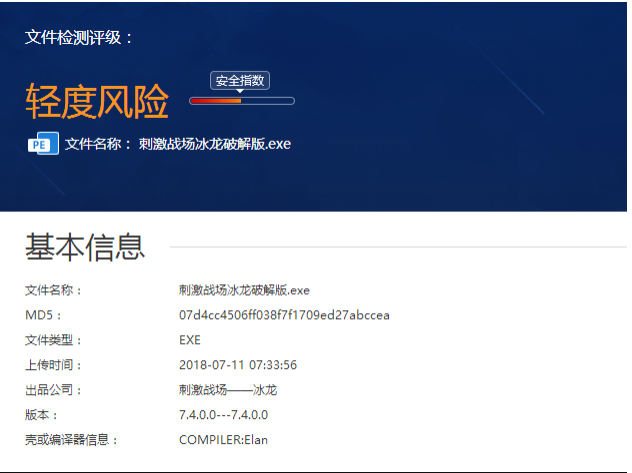Click the file name in the blue banner

pyautogui.click(x=215, y=144)
